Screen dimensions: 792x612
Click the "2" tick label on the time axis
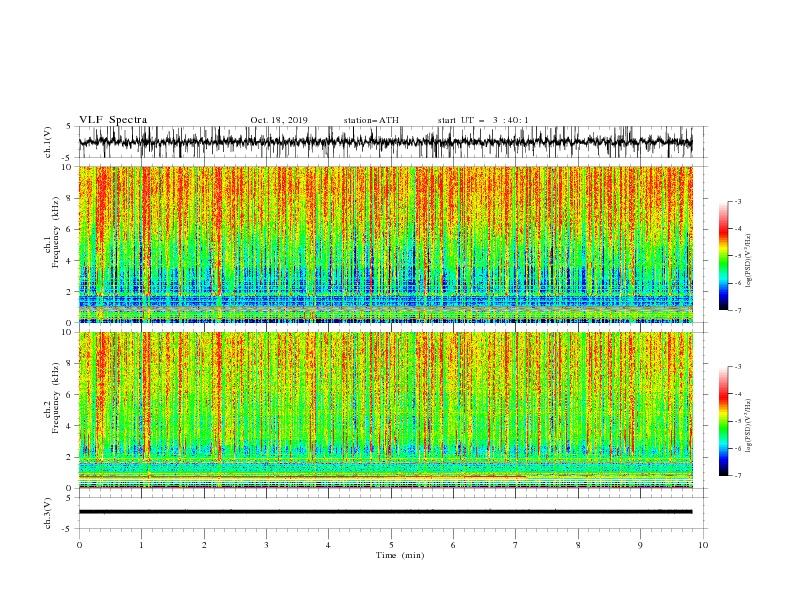tap(204, 545)
